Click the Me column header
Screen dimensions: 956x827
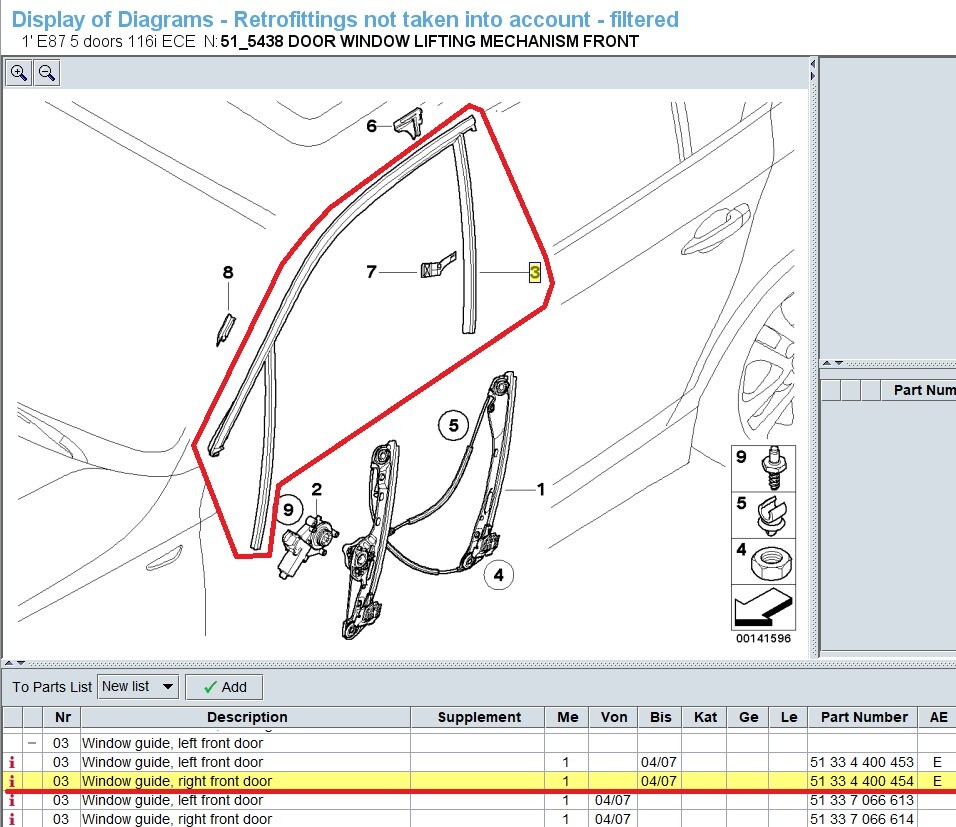tap(567, 717)
